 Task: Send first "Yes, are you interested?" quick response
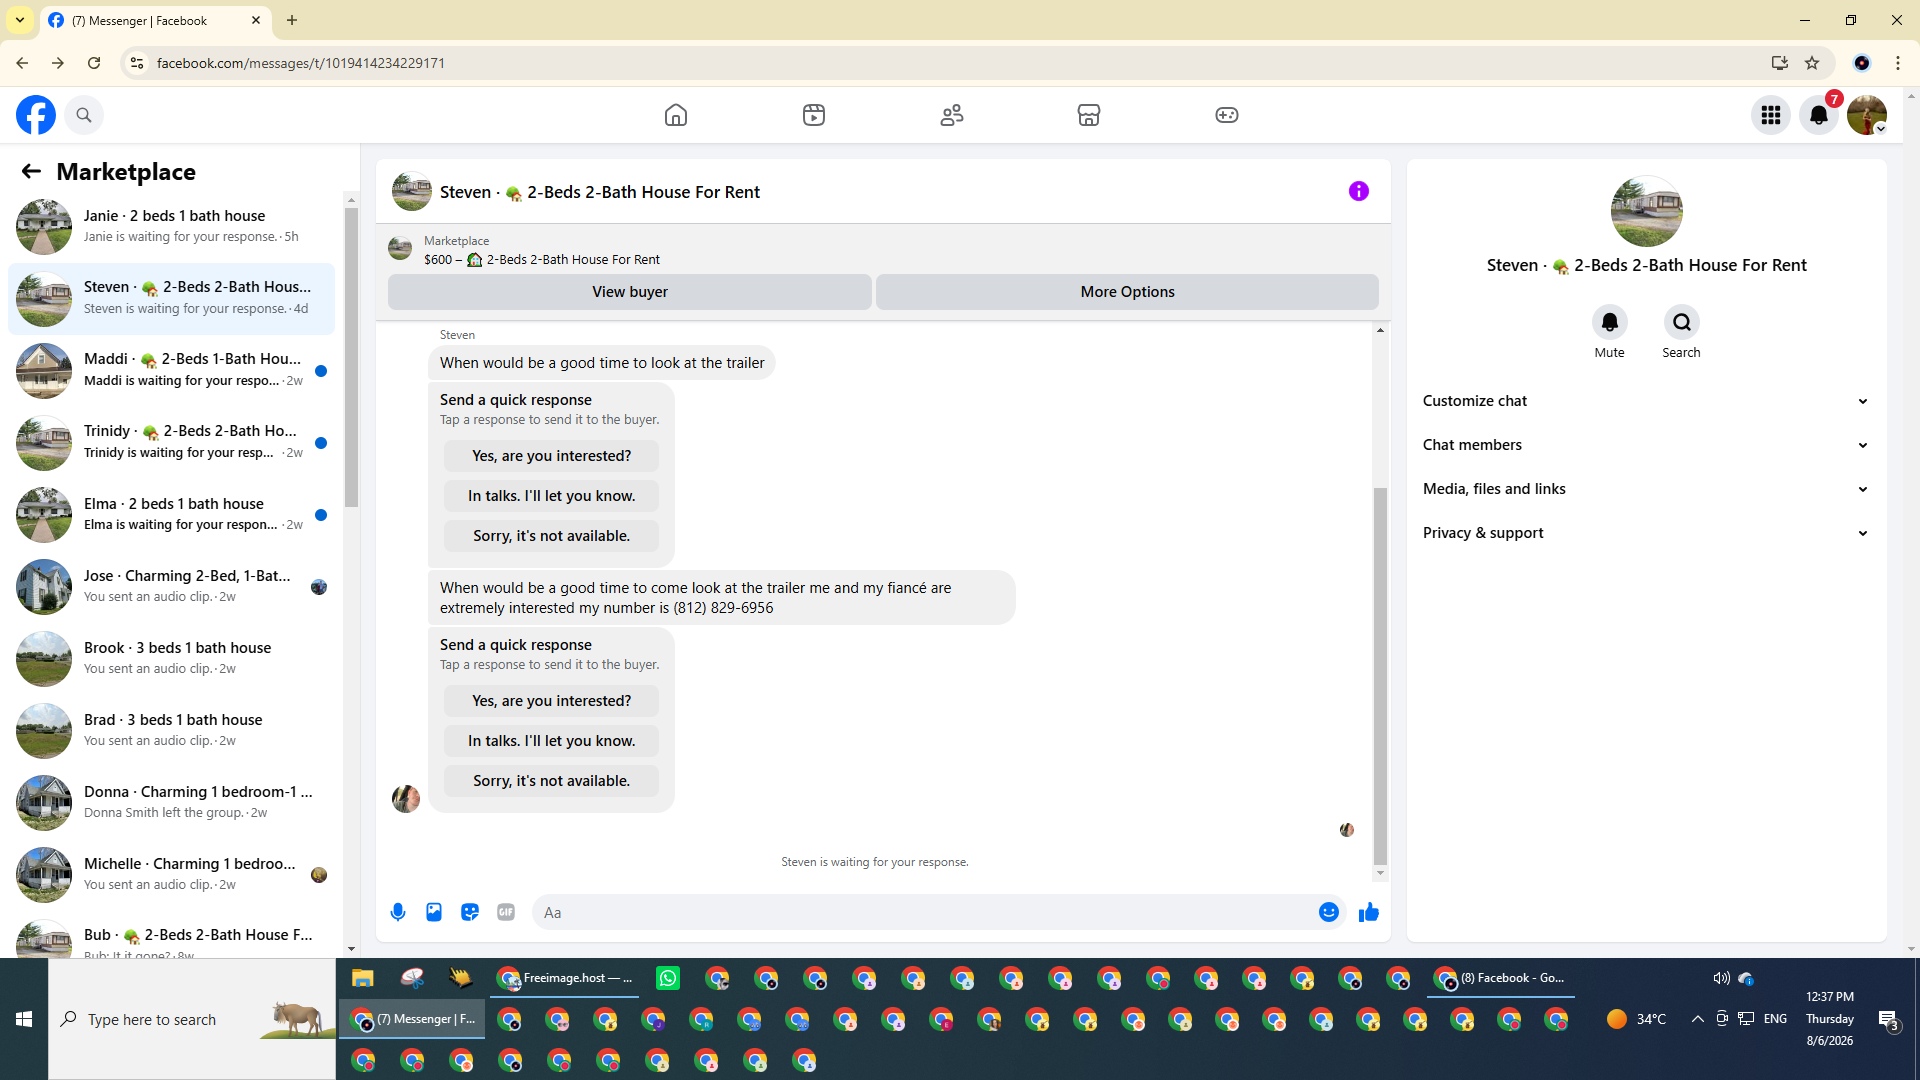[551, 456]
